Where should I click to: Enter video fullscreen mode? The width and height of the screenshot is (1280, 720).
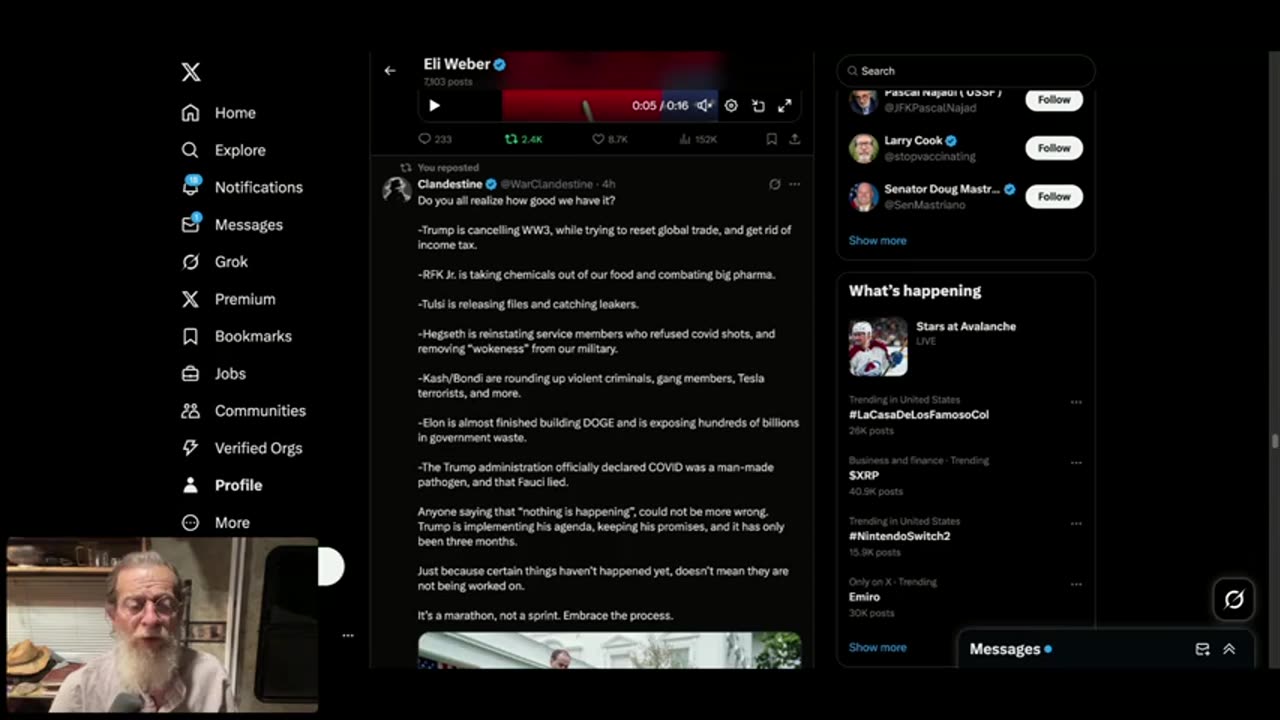[785, 105]
